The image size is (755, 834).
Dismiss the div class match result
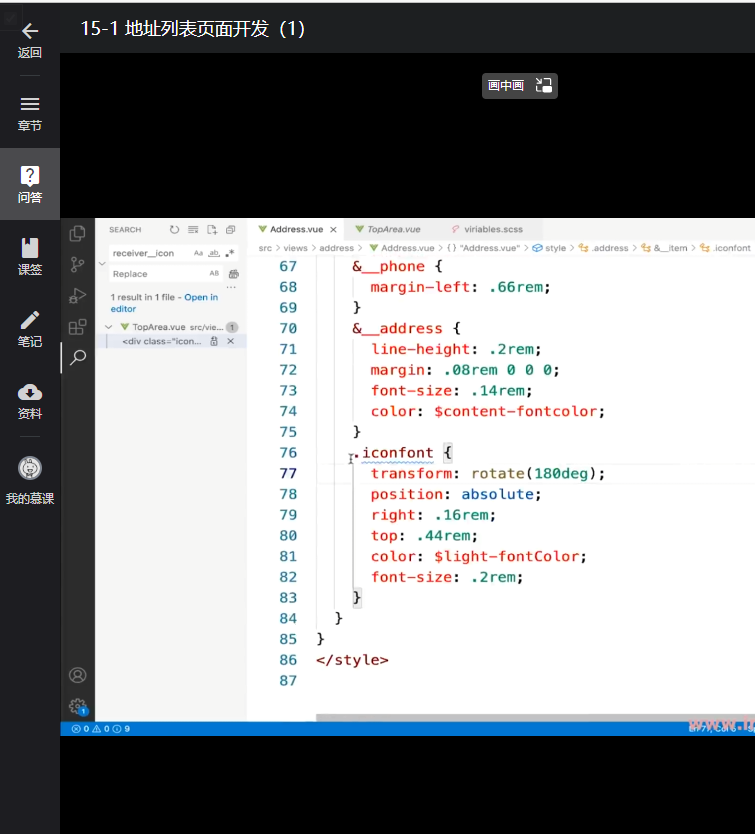pos(230,341)
